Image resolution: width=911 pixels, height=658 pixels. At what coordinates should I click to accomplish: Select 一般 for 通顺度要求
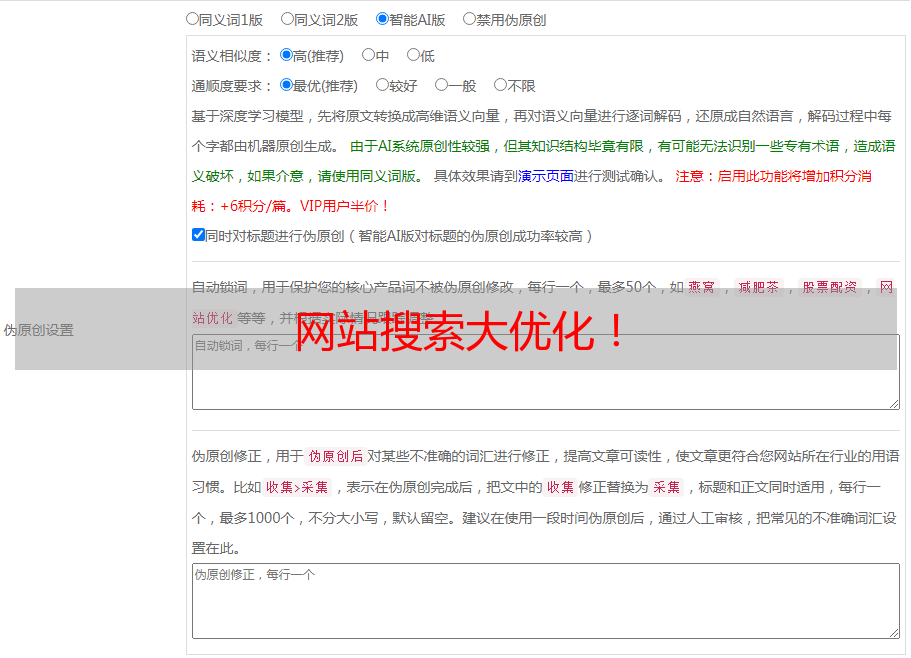coord(441,86)
